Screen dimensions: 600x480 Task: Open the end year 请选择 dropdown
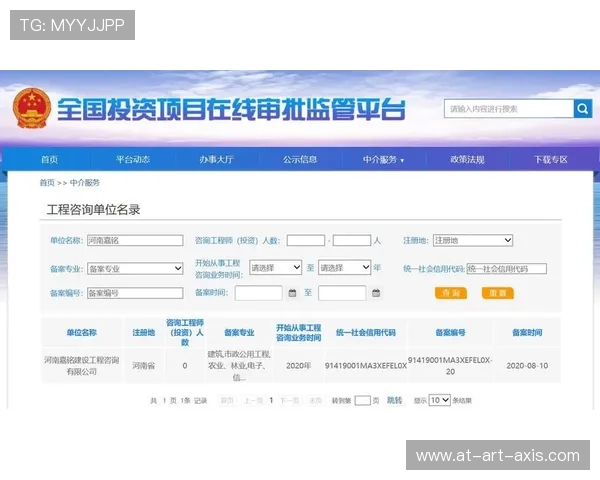point(344,268)
